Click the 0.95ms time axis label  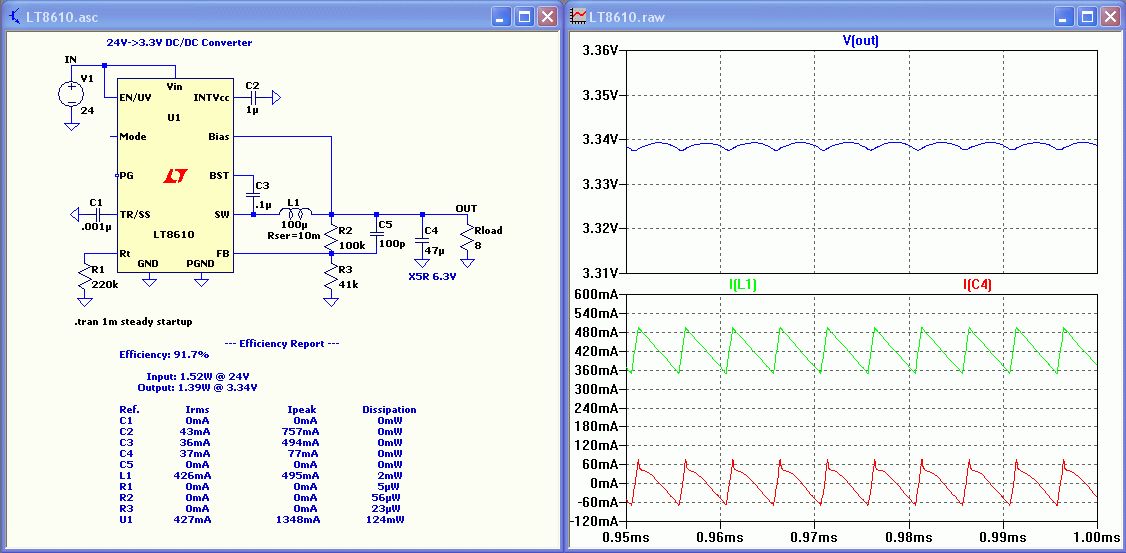(x=626, y=538)
